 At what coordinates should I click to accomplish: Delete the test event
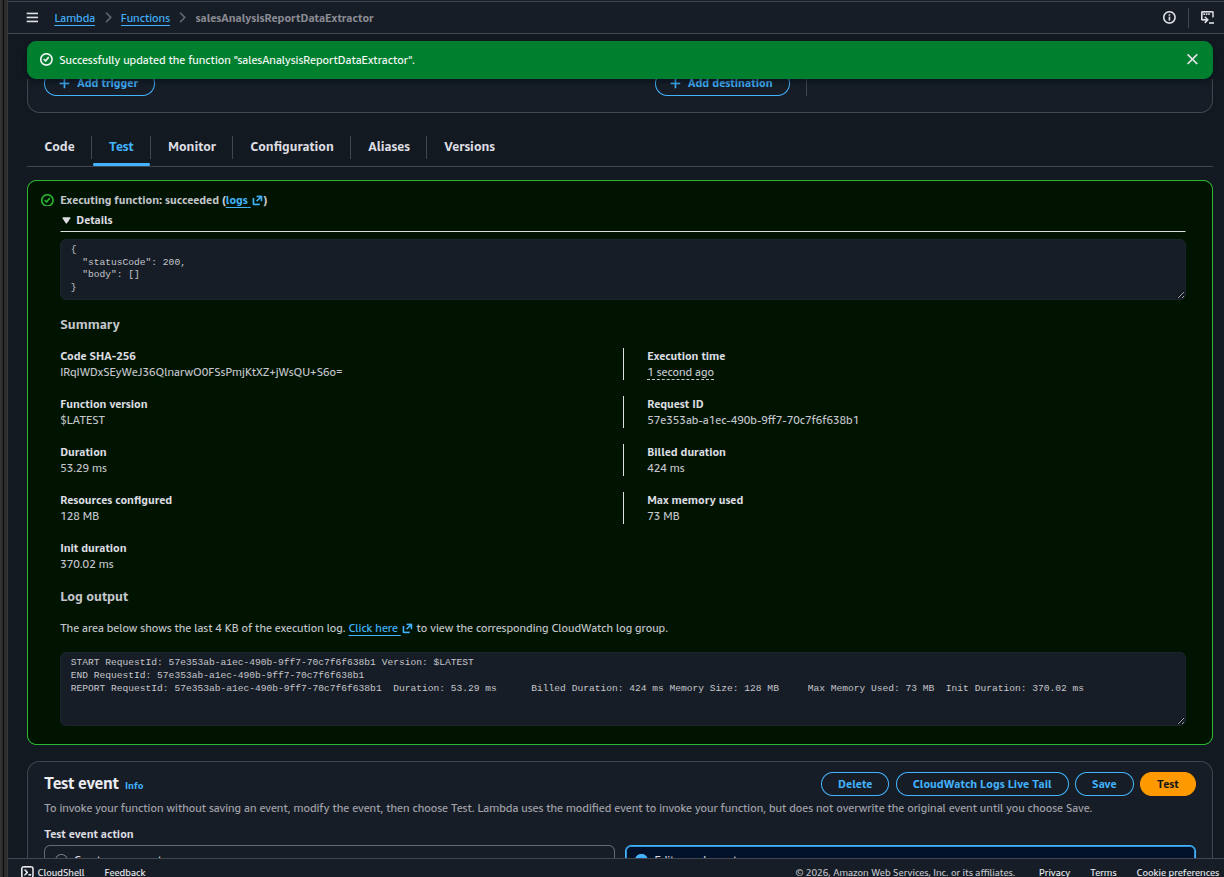[854, 784]
